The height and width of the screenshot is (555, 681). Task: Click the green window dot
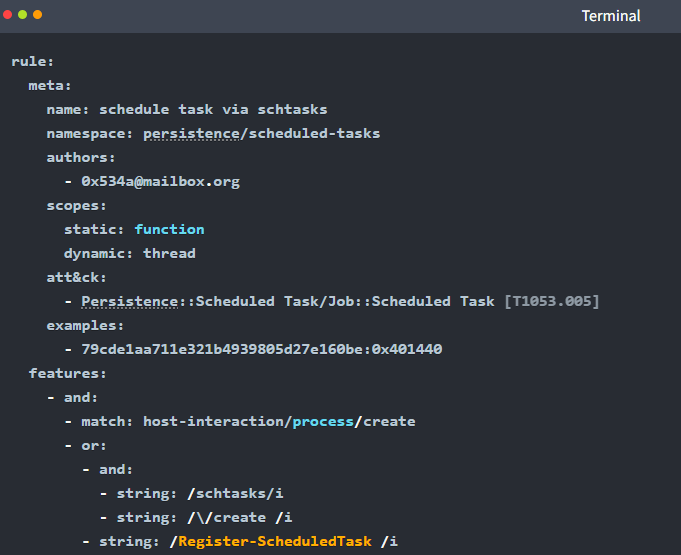click(23, 15)
